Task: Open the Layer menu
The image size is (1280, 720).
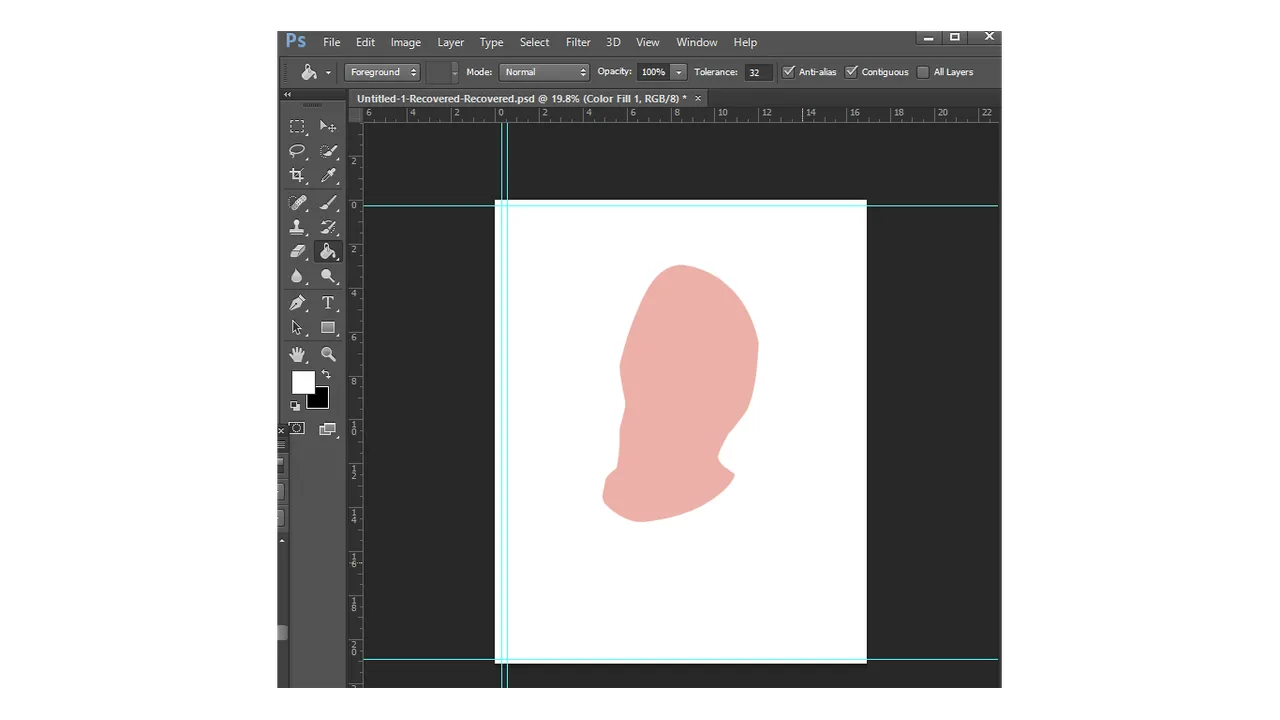Action: pyautogui.click(x=450, y=42)
